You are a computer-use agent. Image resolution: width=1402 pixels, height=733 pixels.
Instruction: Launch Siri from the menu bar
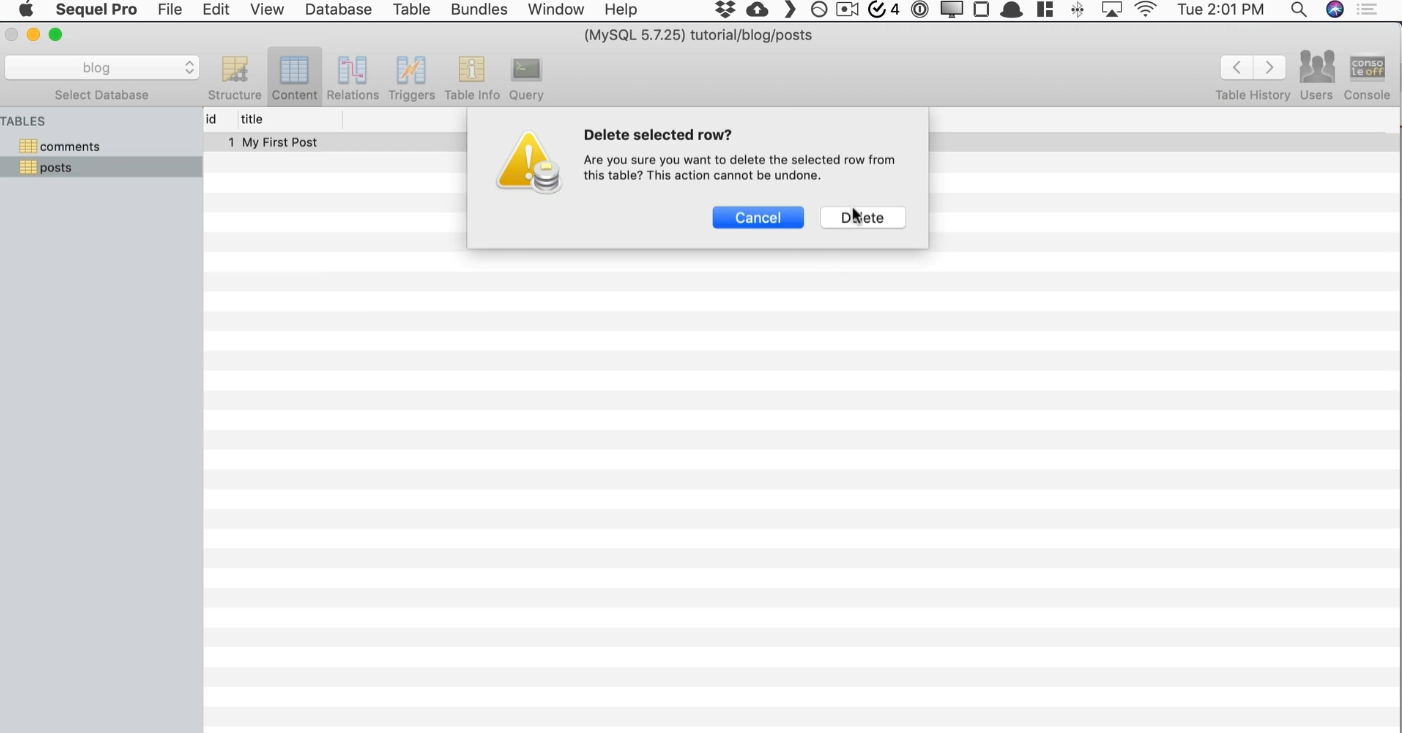click(1335, 10)
